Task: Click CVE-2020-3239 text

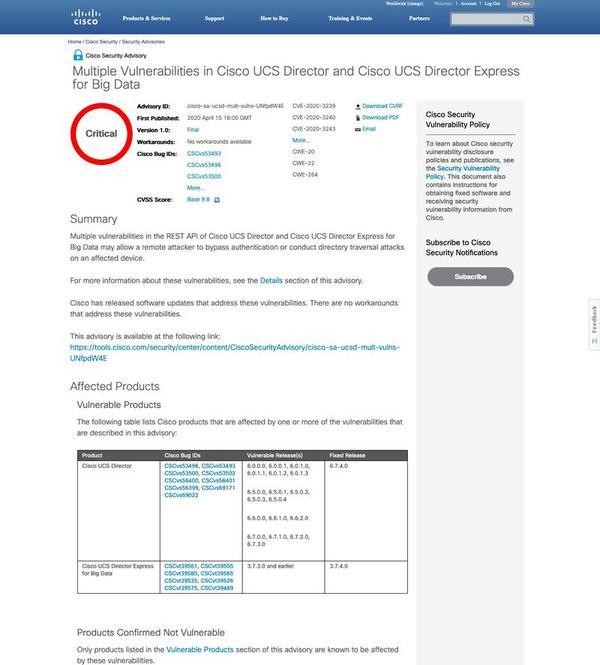Action: pyautogui.click(x=314, y=106)
